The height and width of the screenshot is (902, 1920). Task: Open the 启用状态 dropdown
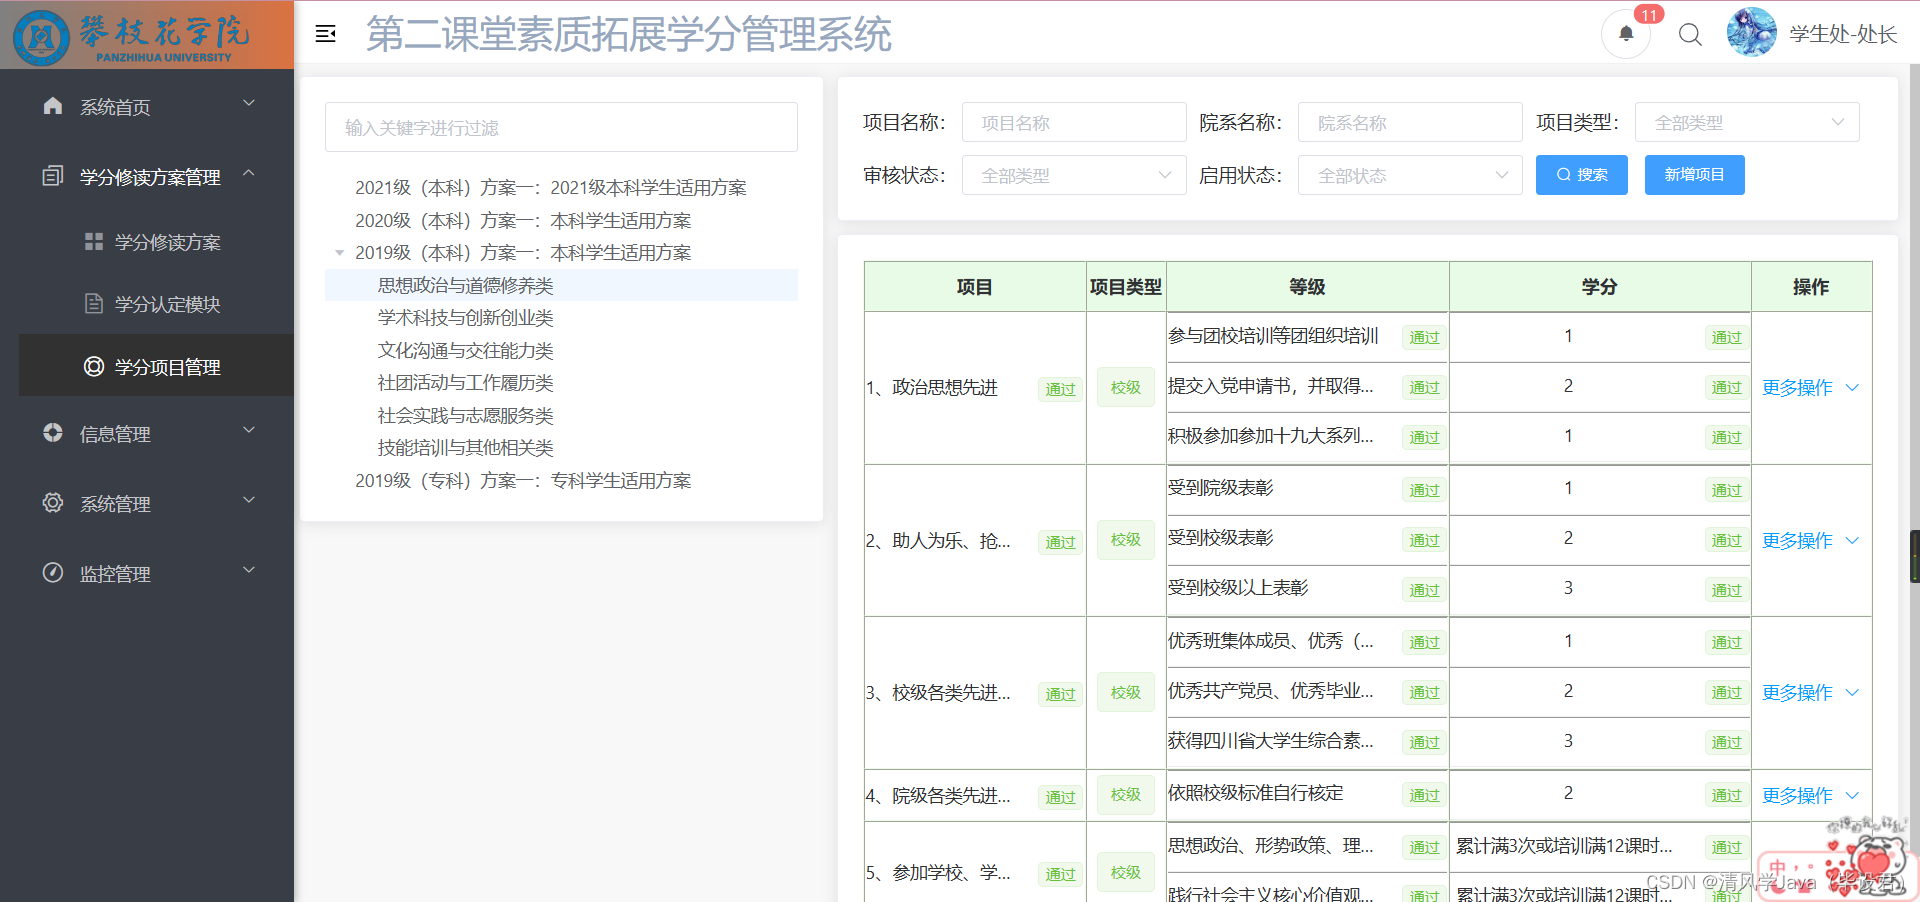1410,175
